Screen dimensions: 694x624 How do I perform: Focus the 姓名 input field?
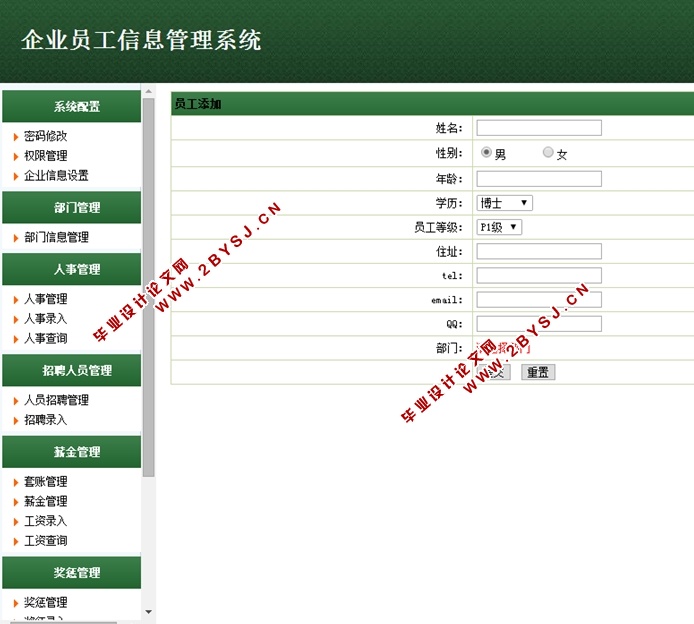(539, 128)
